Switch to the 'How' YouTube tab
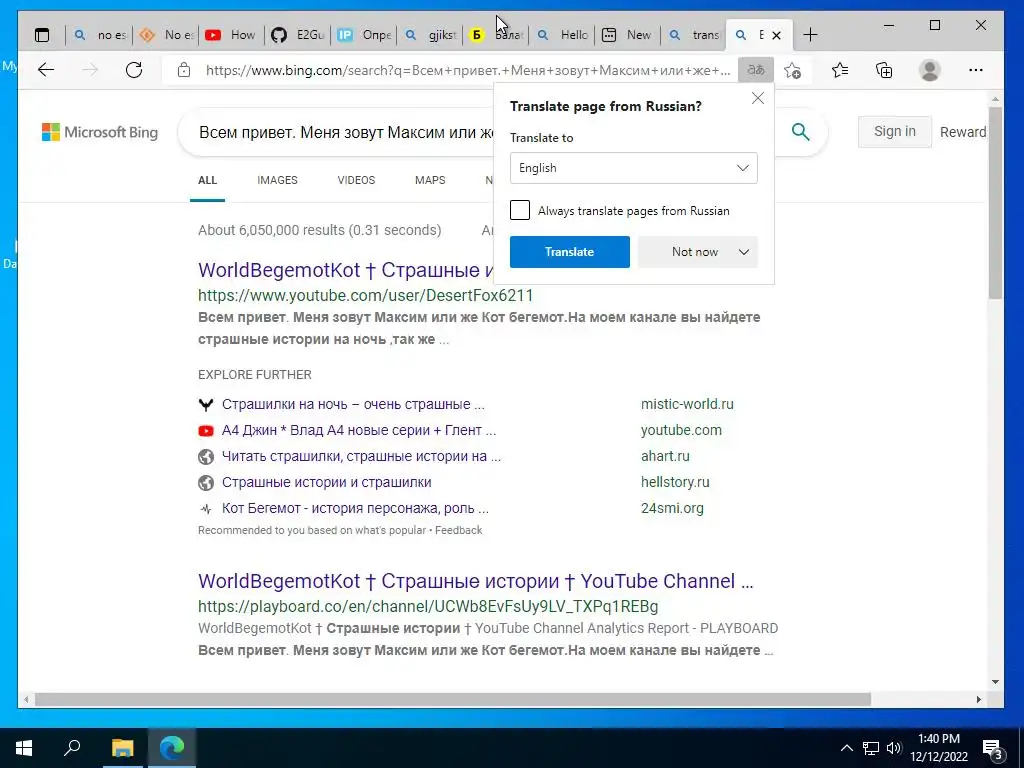 point(231,35)
